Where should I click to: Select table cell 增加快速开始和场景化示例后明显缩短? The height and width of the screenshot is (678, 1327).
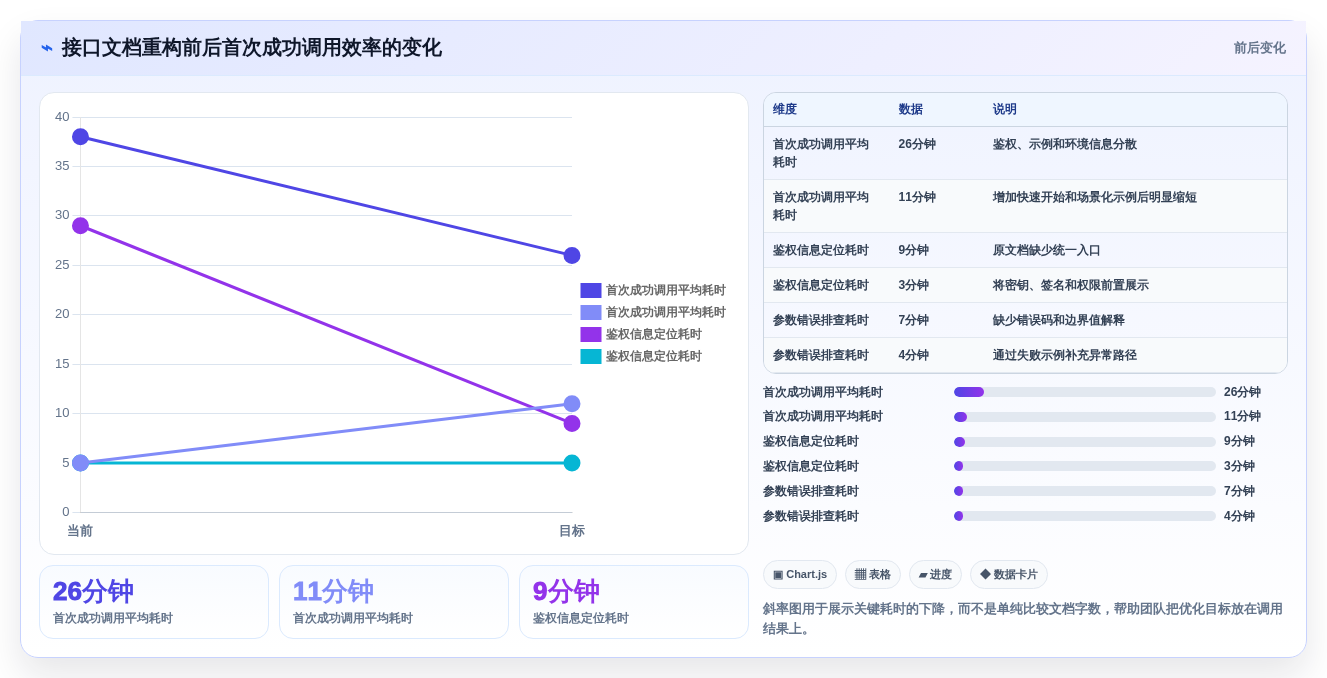click(x=1095, y=197)
